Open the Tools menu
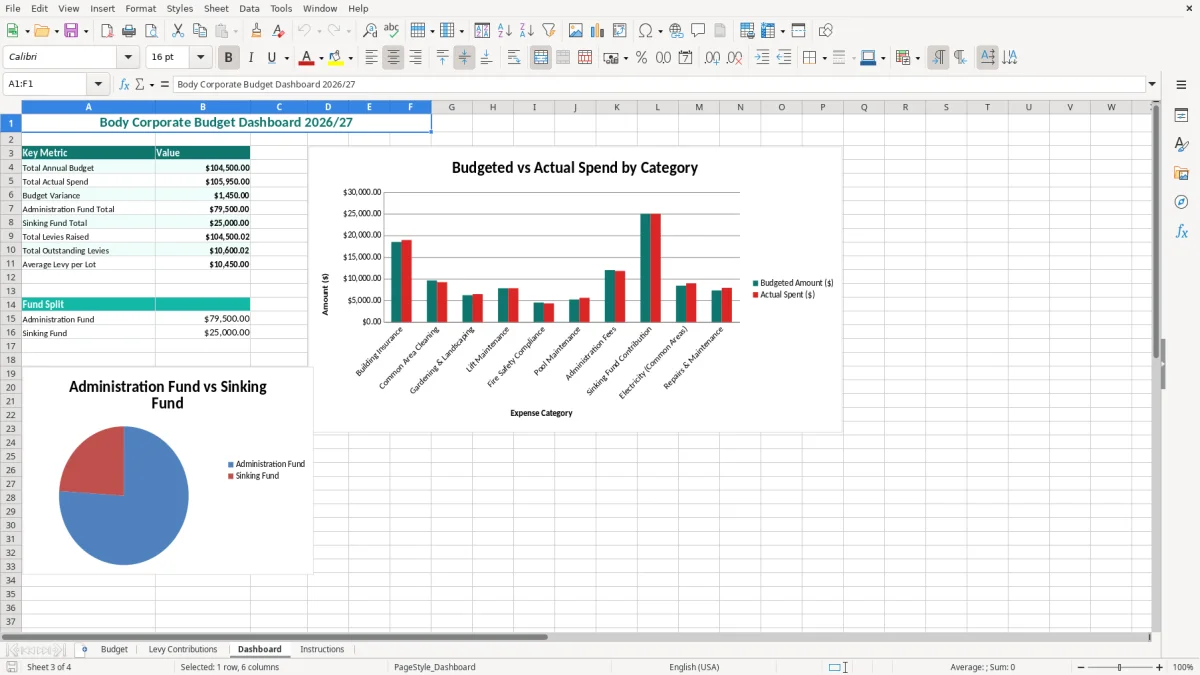The image size is (1200, 675). coord(281,8)
